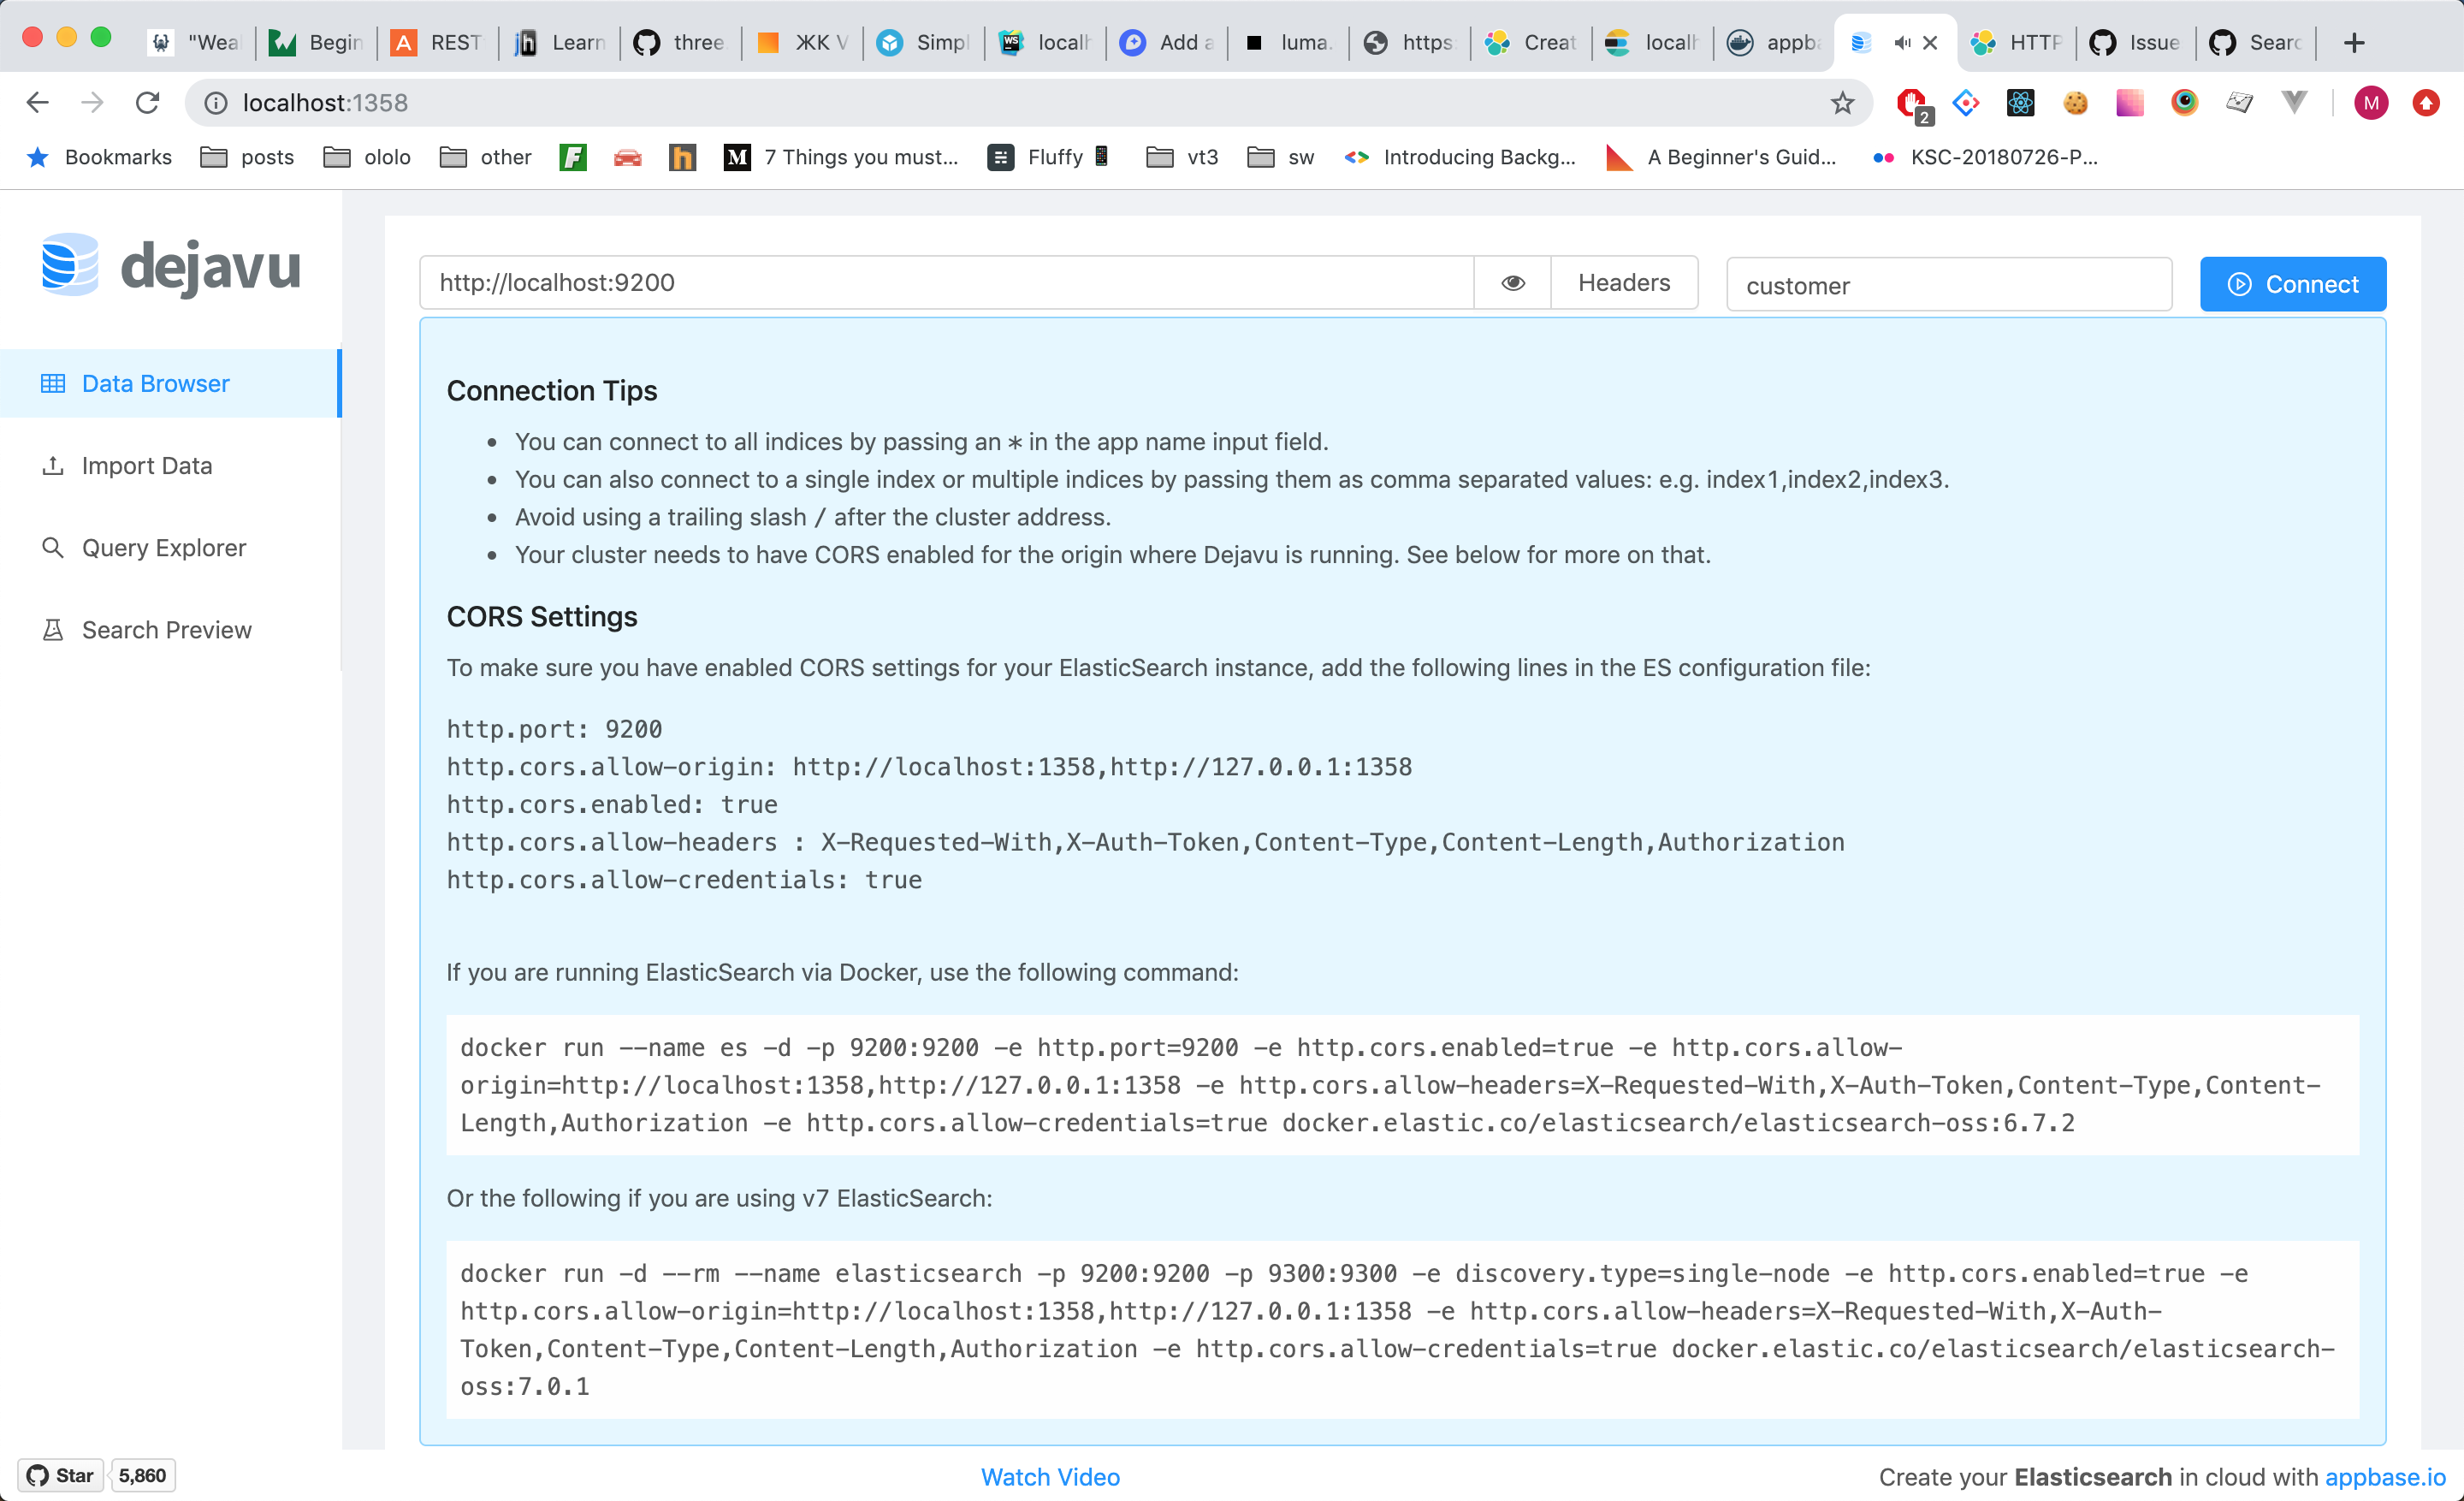This screenshot has height=1501, width=2464.
Task: Toggle visibility of the cluster URL
Action: click(x=1512, y=282)
